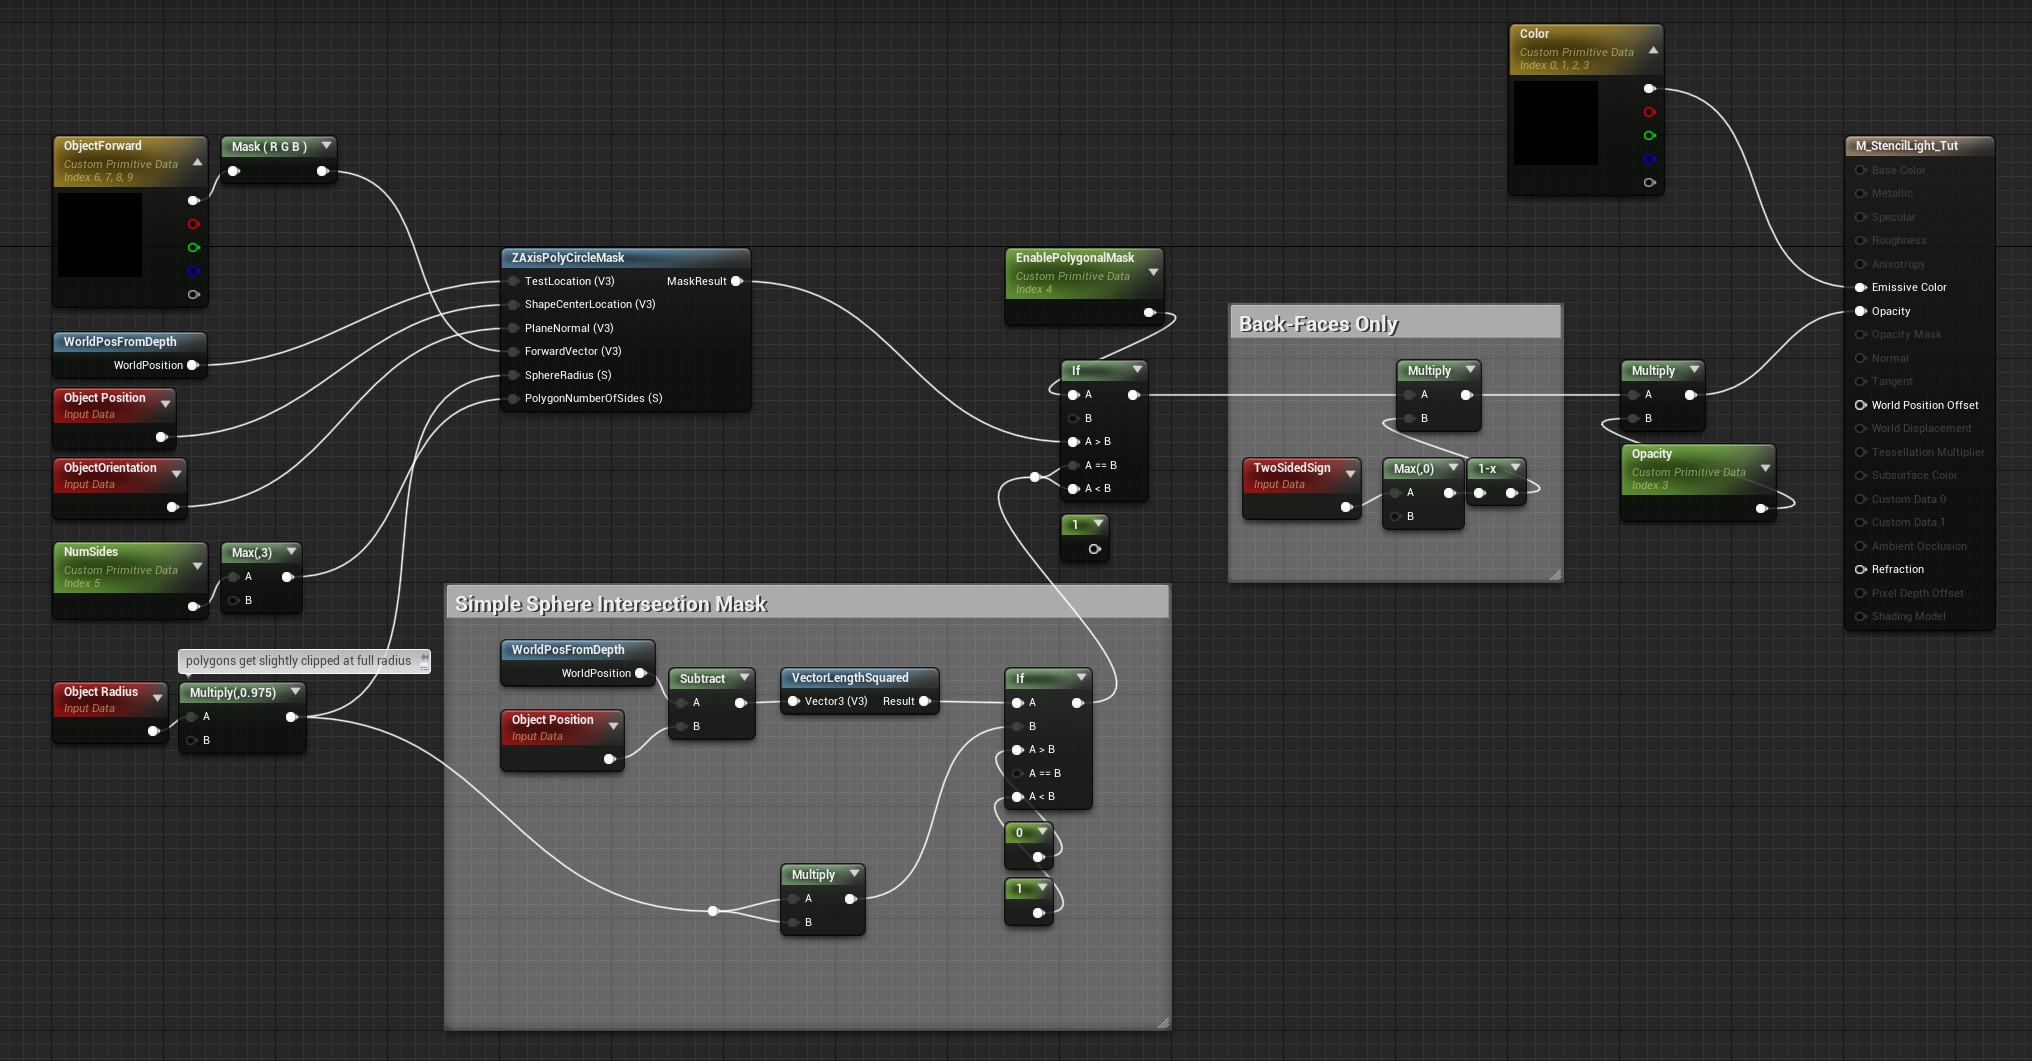
Task: Click the black preview swatch on Color node
Action: pos(1555,123)
